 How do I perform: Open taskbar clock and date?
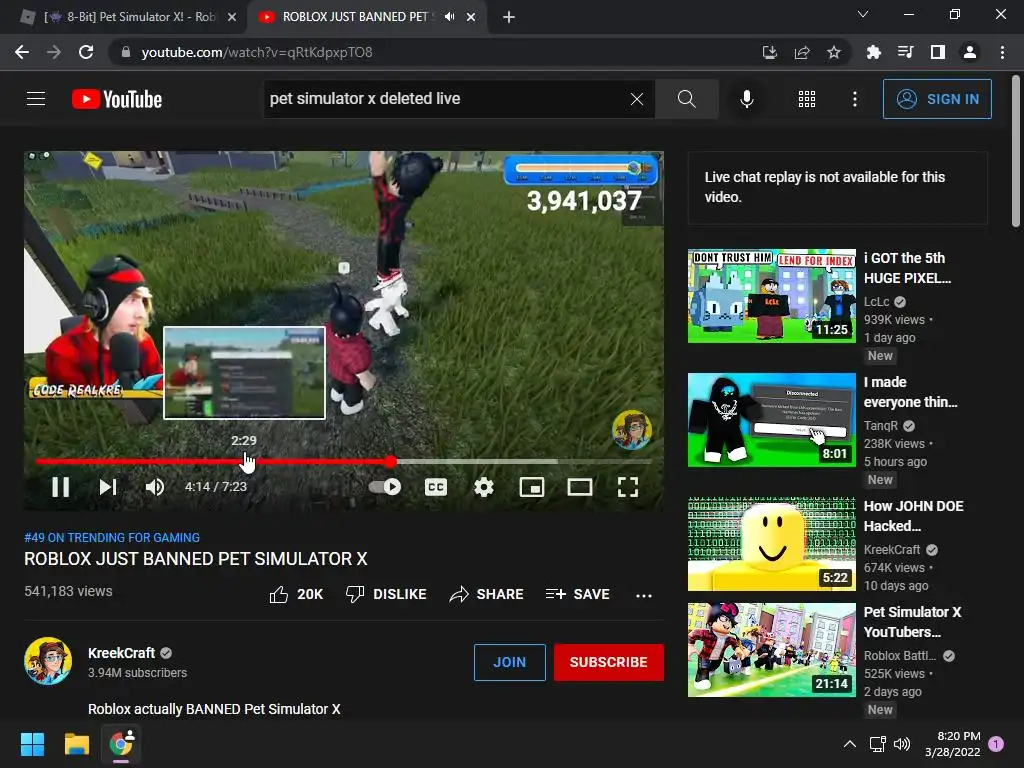(953, 744)
